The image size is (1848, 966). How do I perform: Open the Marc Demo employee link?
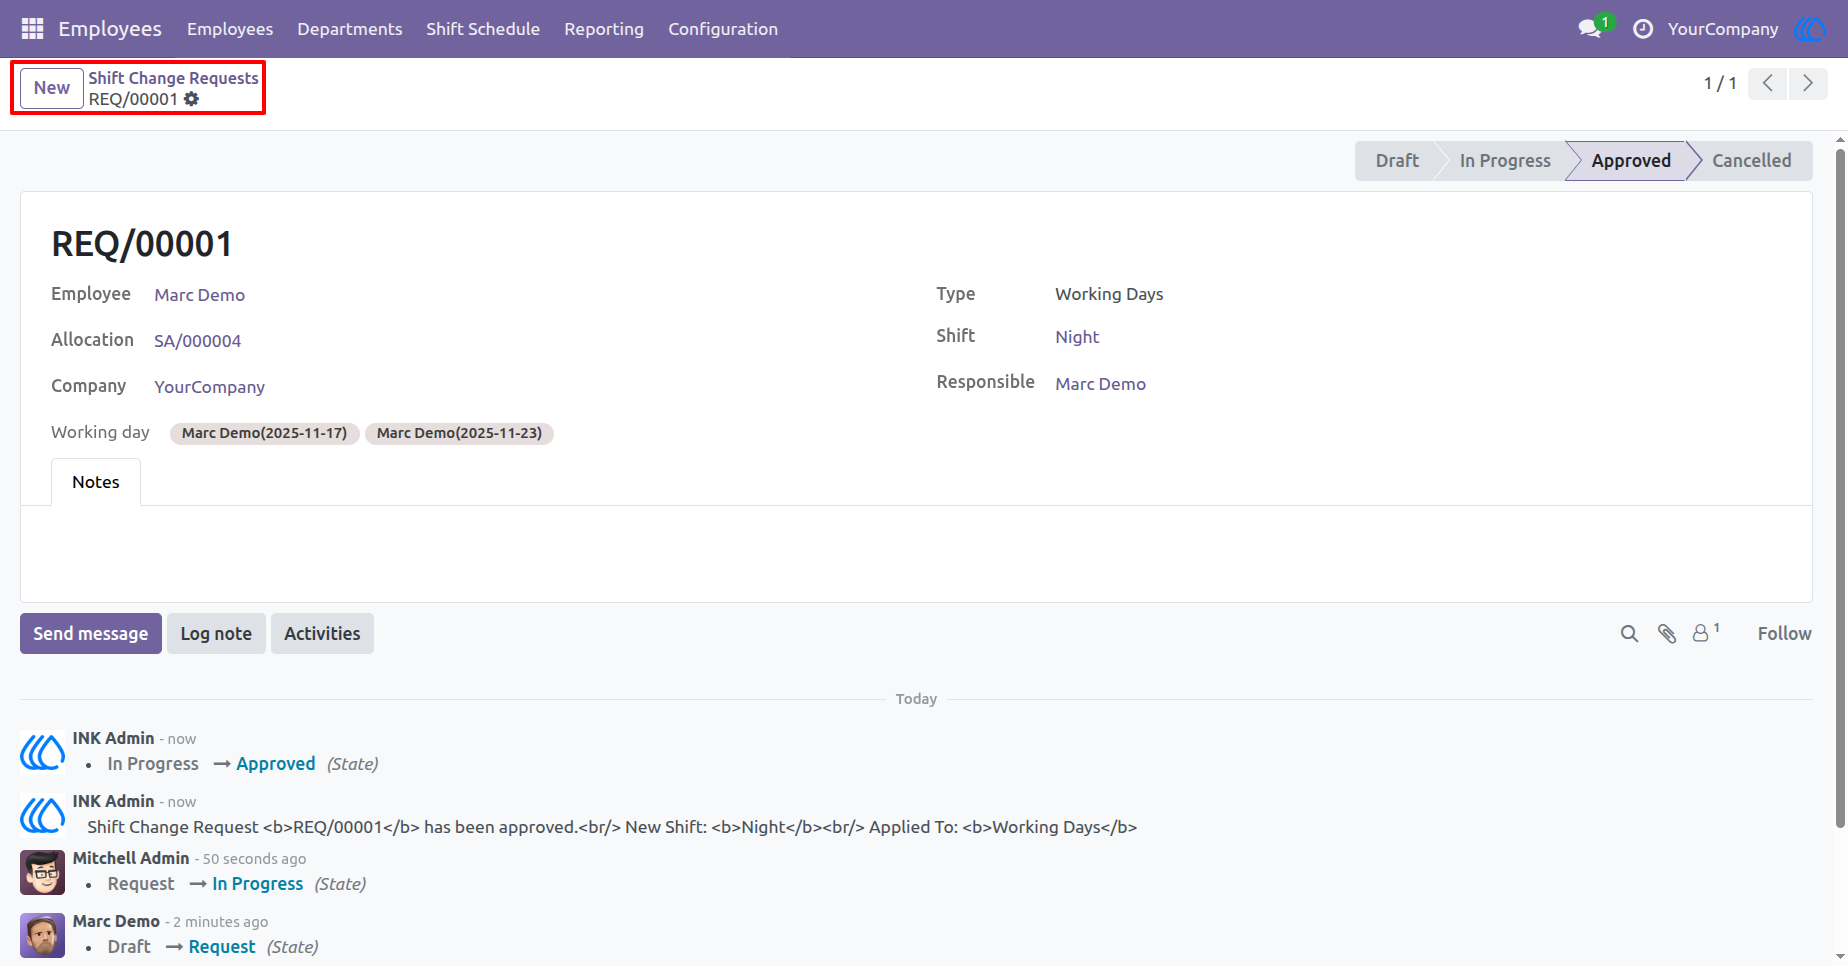point(200,295)
